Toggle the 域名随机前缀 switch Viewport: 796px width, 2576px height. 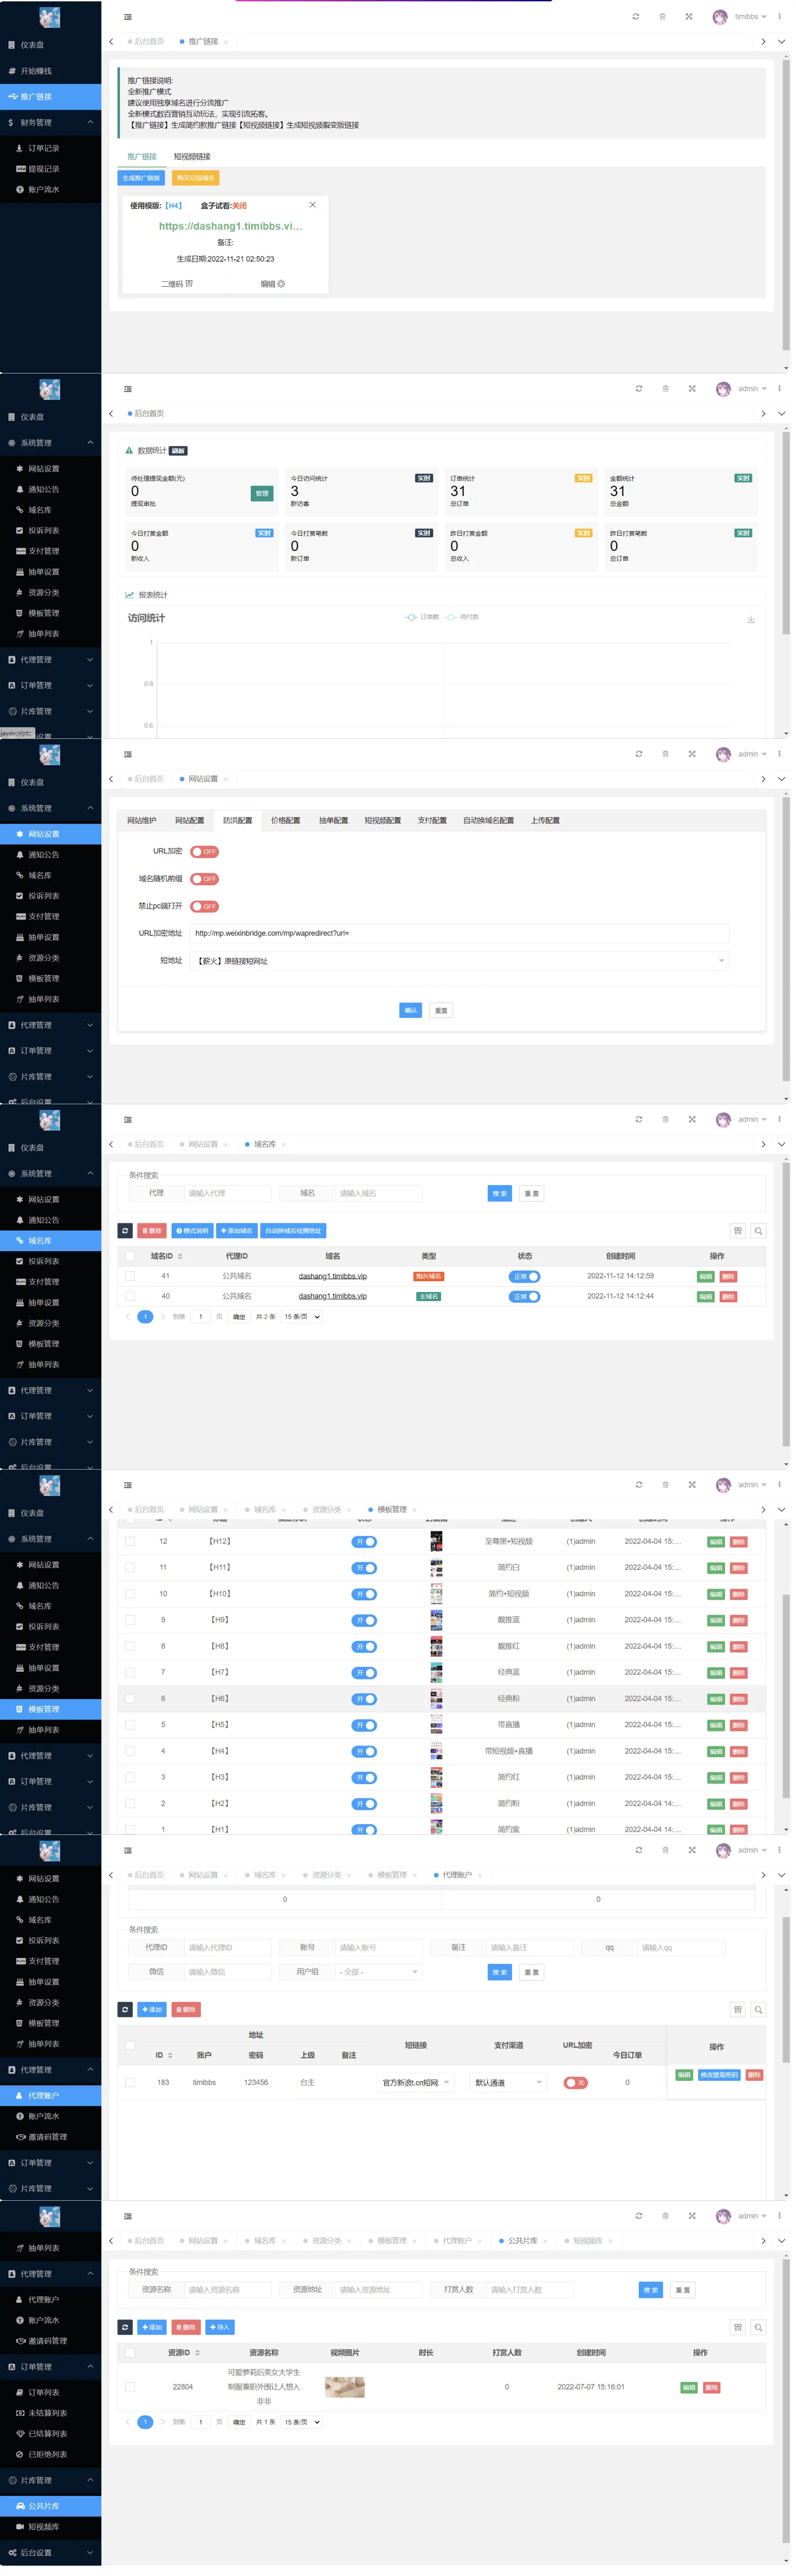point(204,879)
